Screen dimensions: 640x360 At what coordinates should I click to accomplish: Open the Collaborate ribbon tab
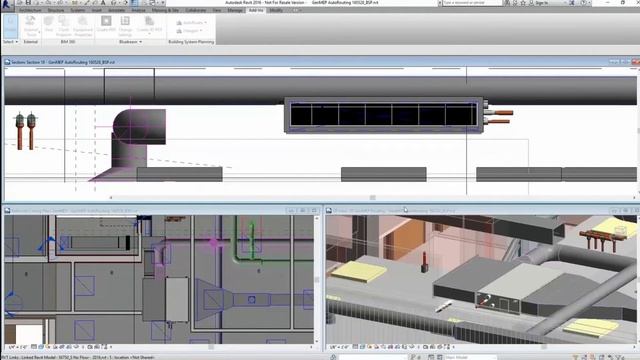coord(196,10)
